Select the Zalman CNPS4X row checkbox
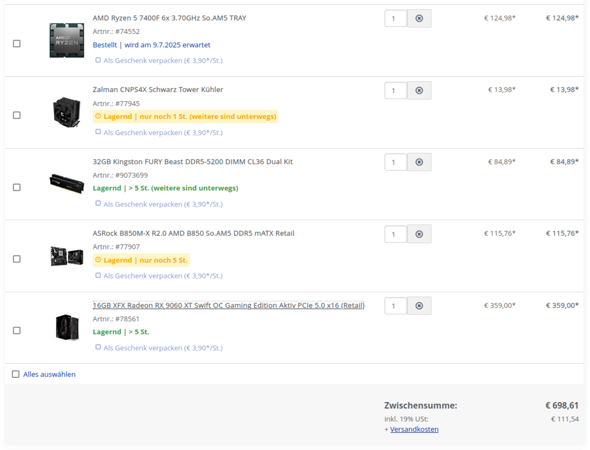This screenshot has height=450, width=590. pos(17,115)
